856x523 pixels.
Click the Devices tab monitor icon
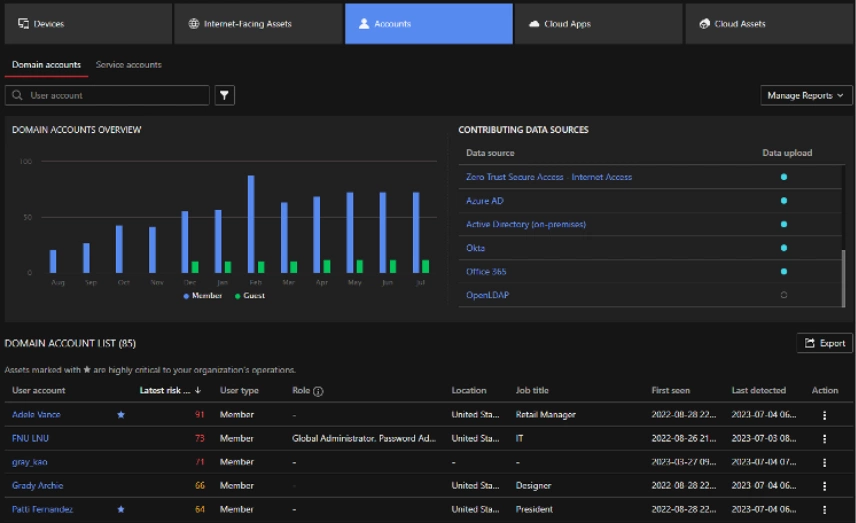23,23
